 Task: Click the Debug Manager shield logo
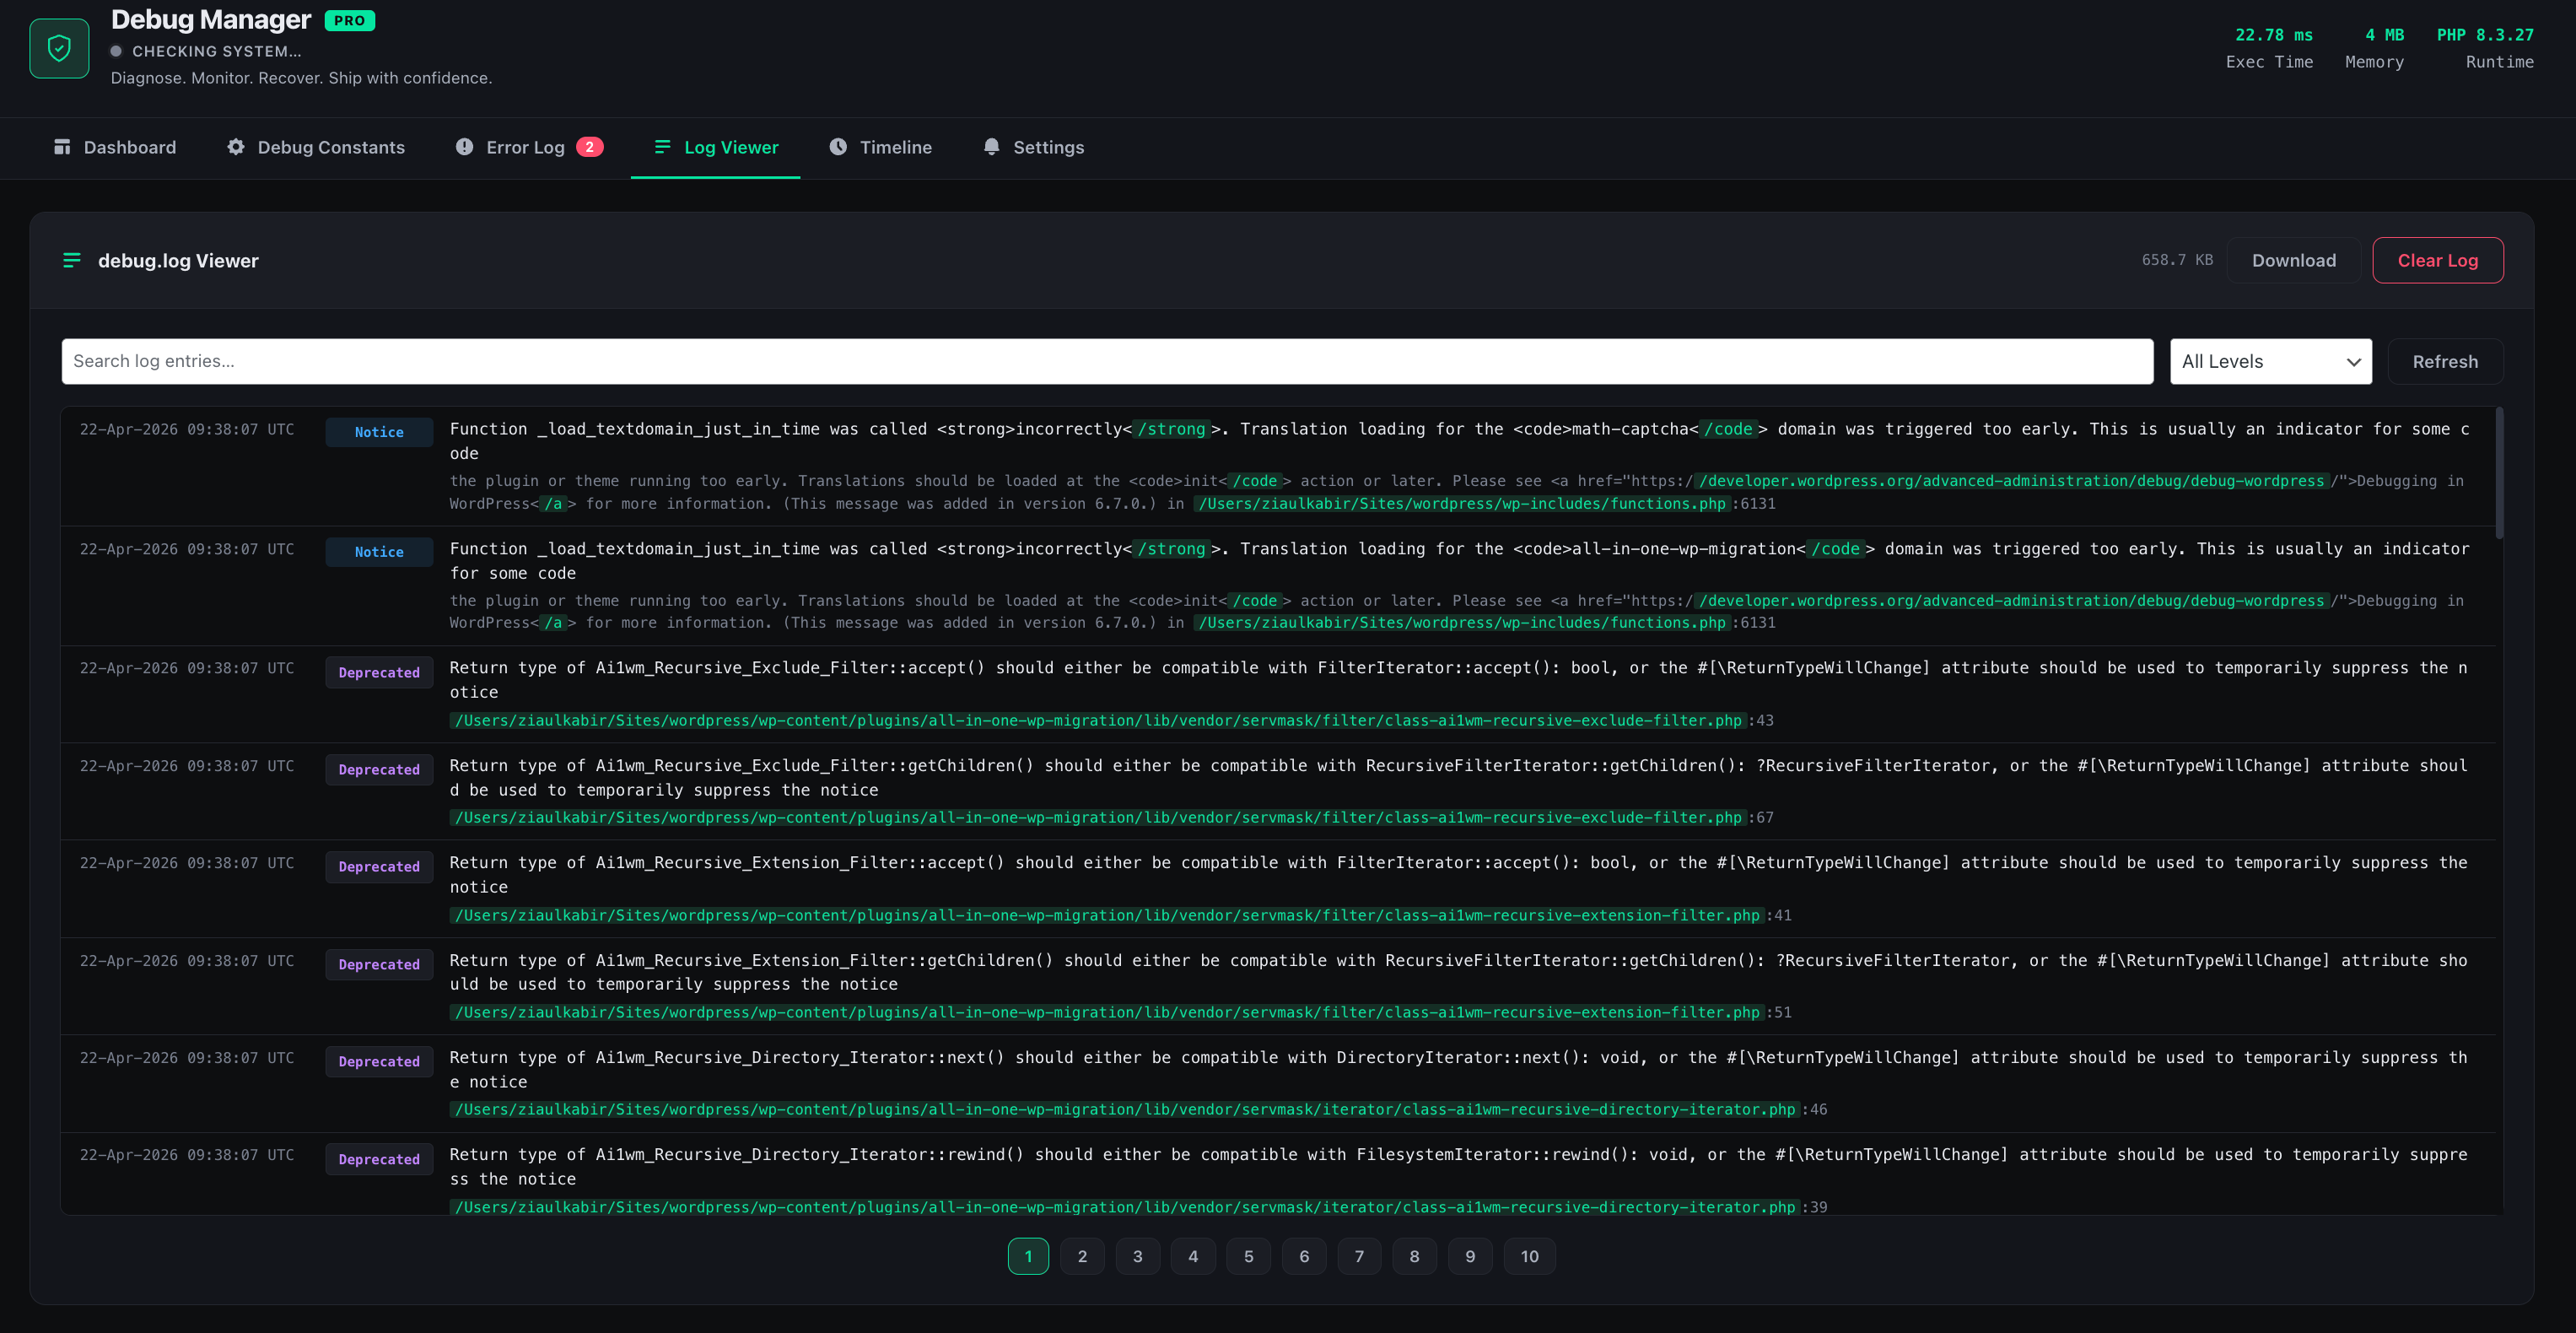59,48
